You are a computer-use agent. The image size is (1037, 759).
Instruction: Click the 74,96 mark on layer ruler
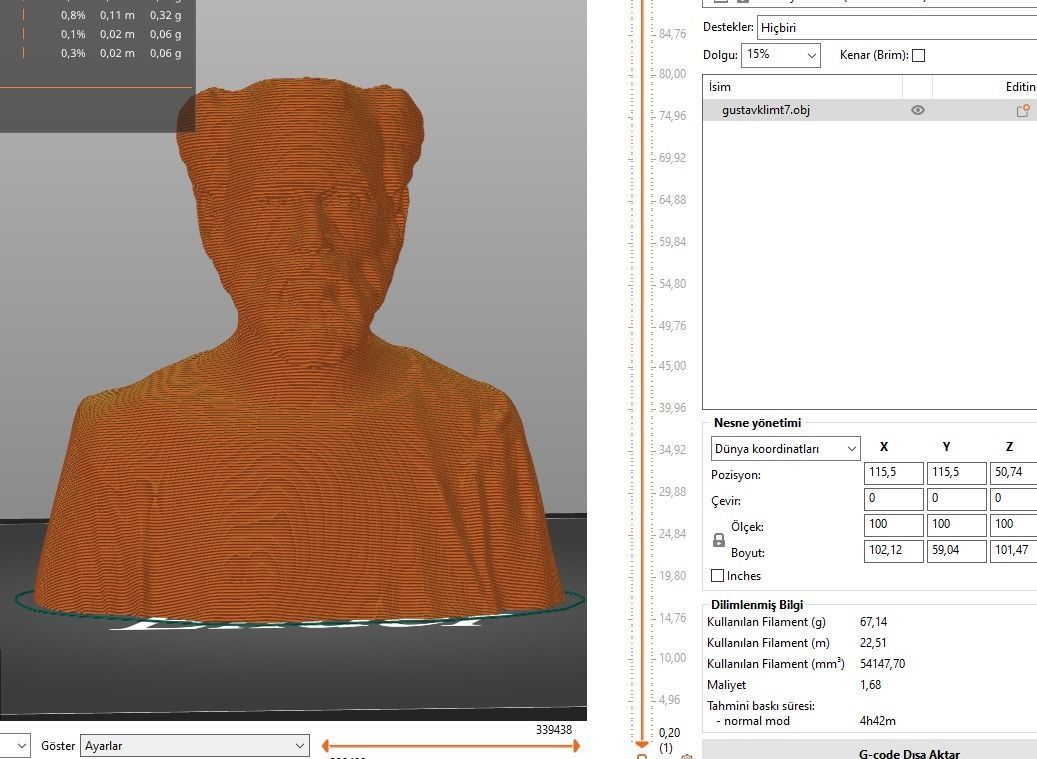673,116
